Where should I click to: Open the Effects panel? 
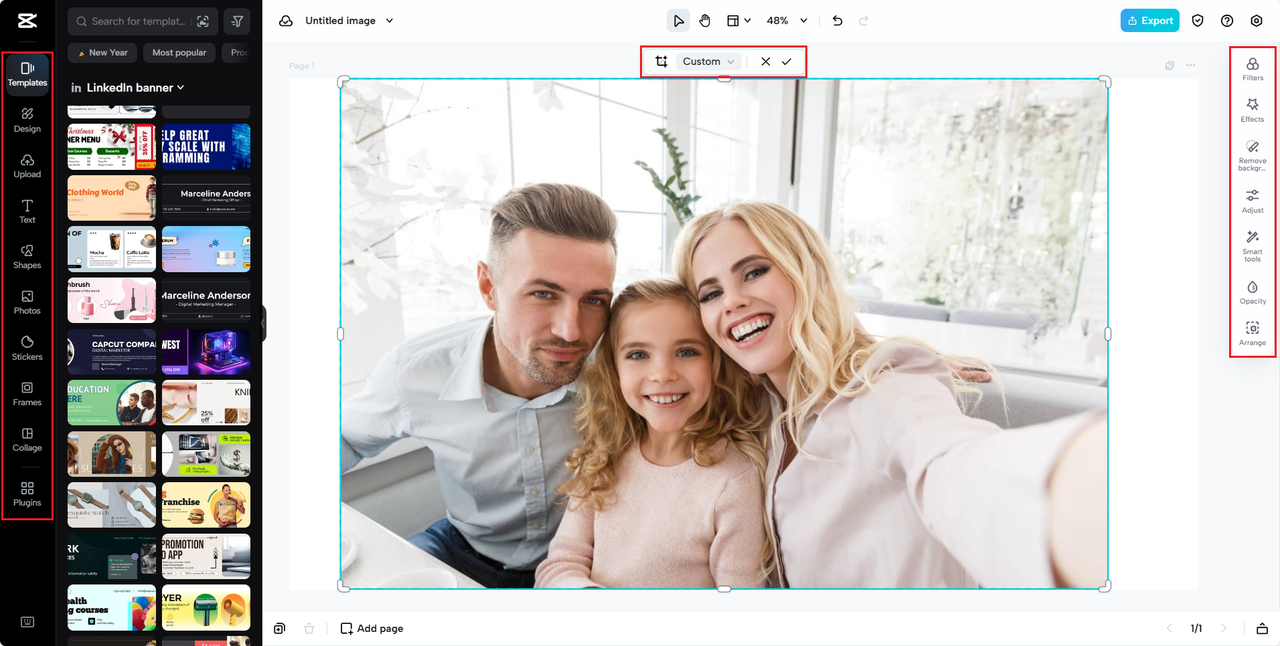(1252, 110)
